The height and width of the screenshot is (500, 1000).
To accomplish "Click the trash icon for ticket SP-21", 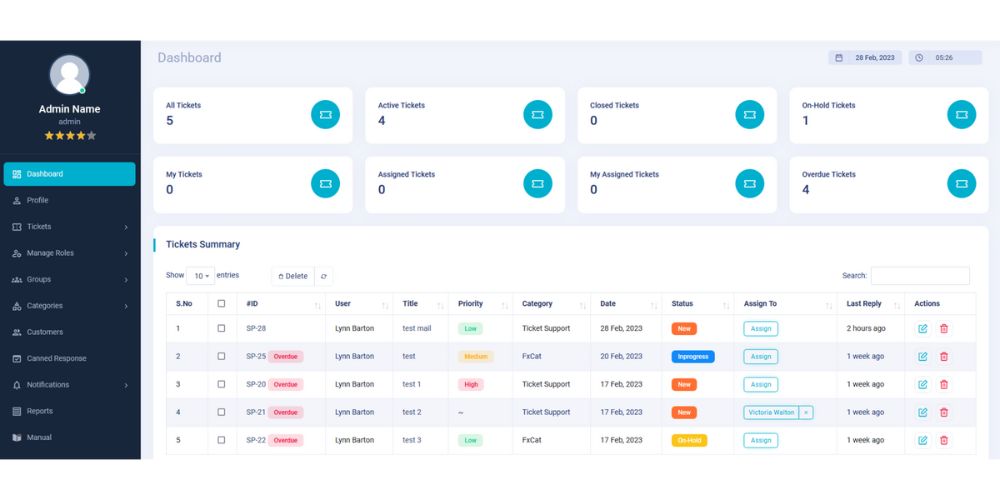I will (x=943, y=412).
